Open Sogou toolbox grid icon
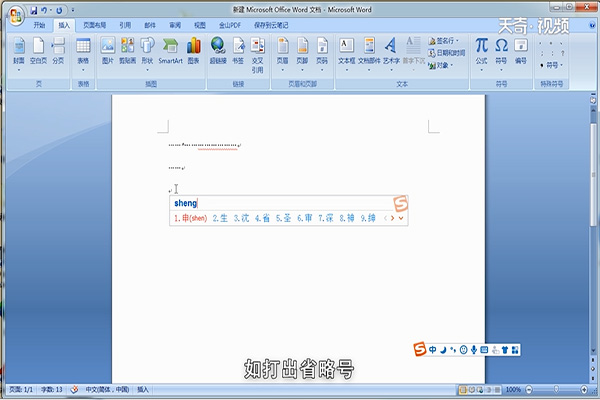 pyautogui.click(x=515, y=349)
